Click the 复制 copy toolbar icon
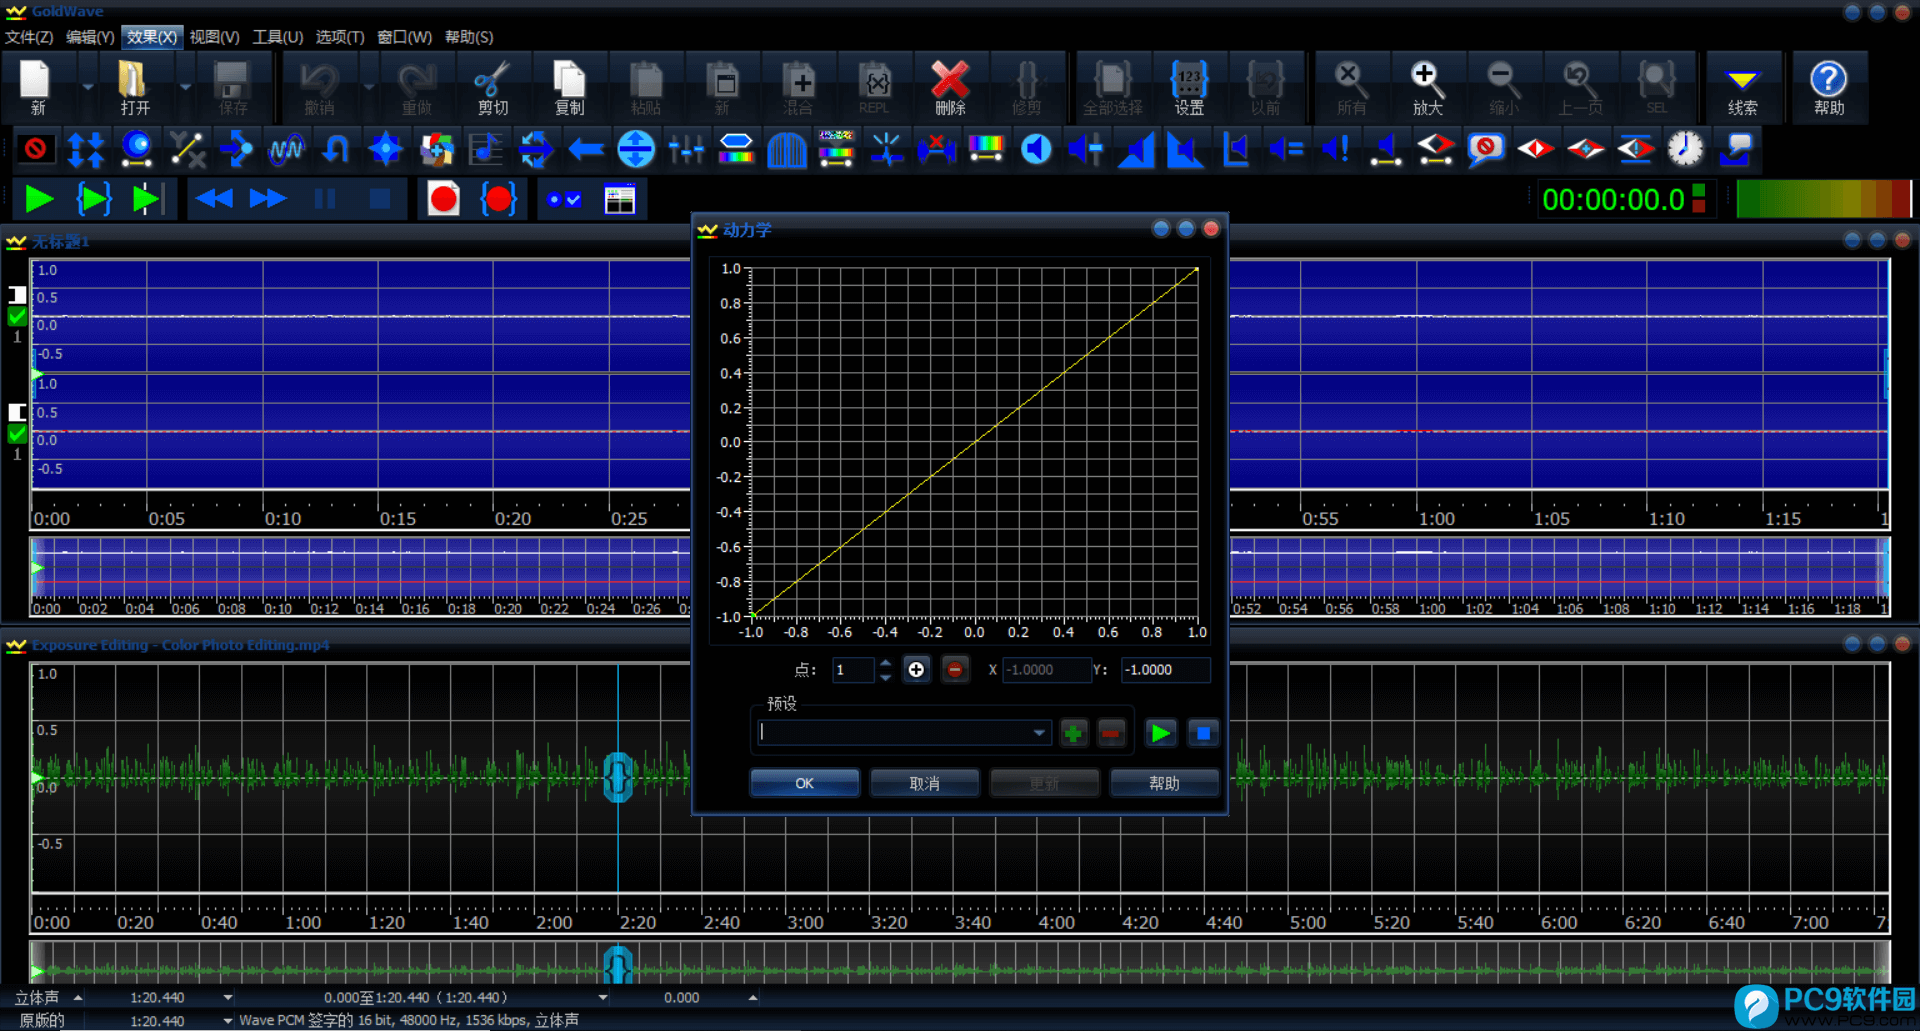The height and width of the screenshot is (1031, 1920). pos(569,88)
